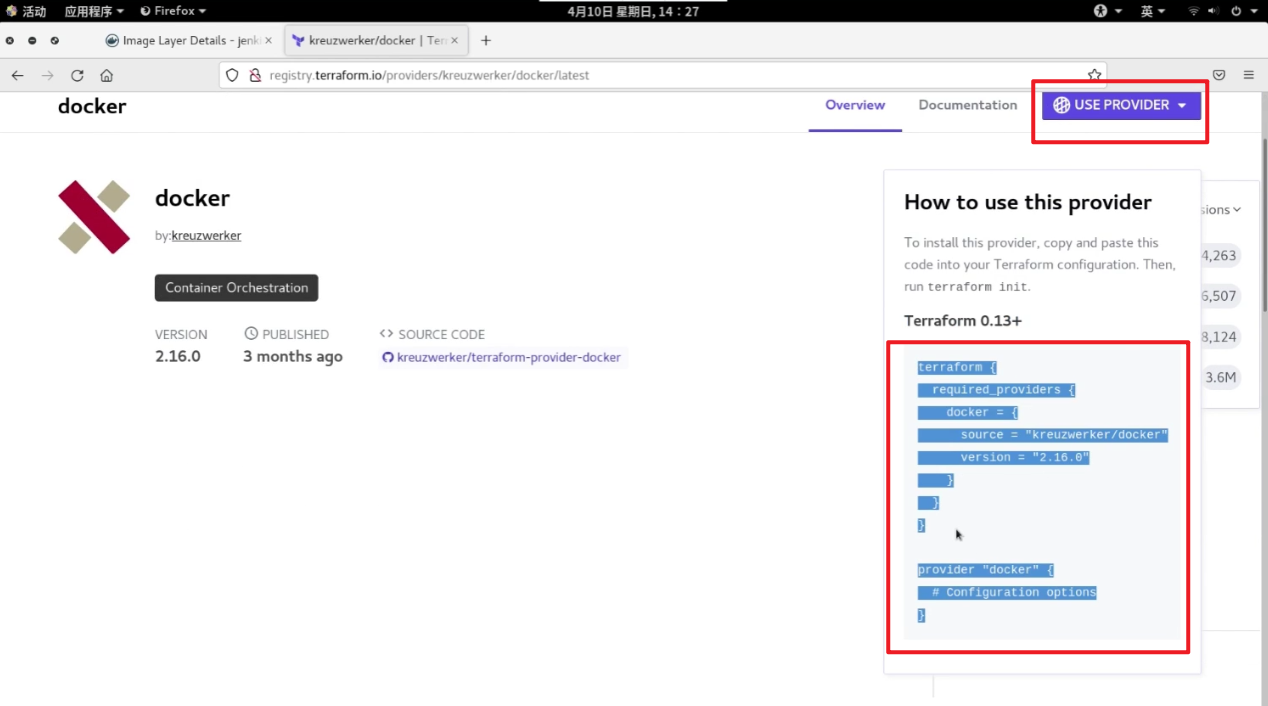Viewport: 1268px width, 706px height.
Task: Open the Firefox hamburger menu
Action: (1248, 75)
